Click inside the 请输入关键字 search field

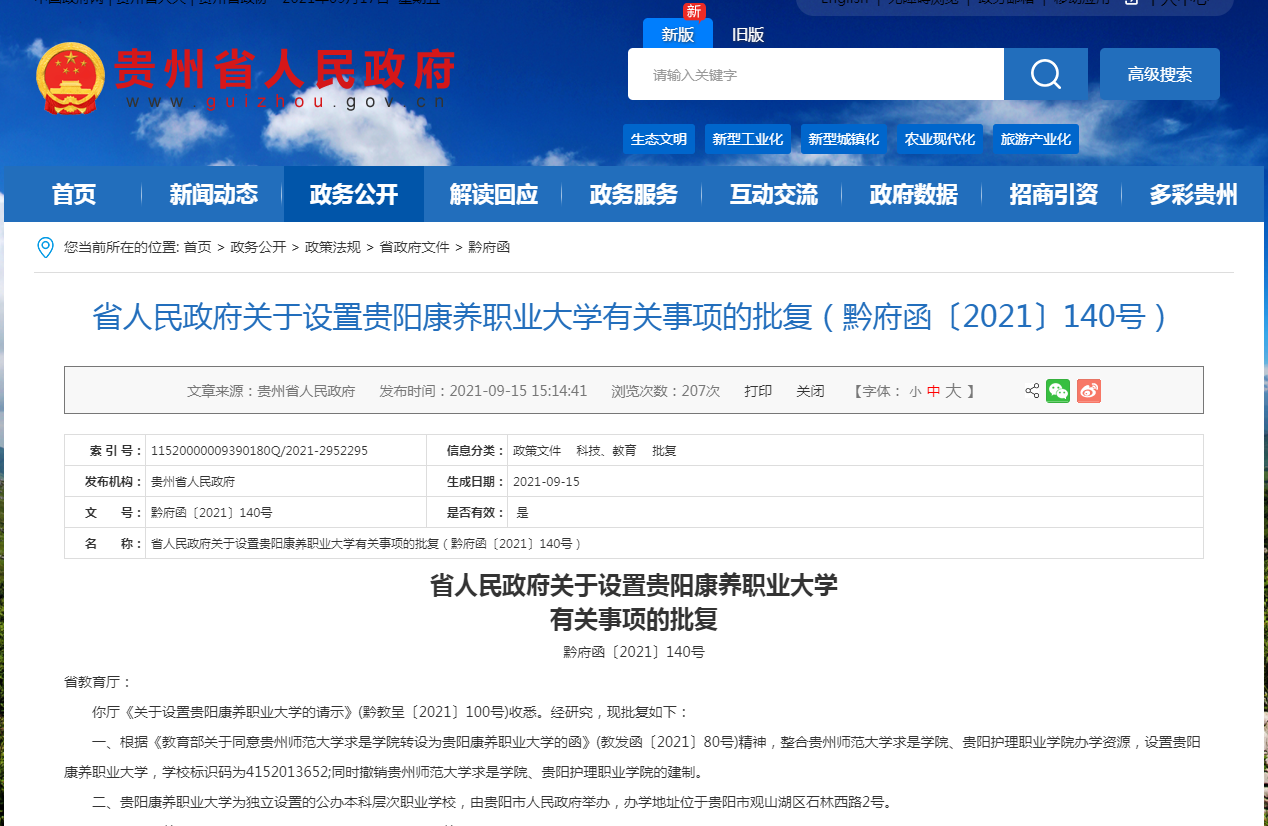pyautogui.click(x=815, y=73)
